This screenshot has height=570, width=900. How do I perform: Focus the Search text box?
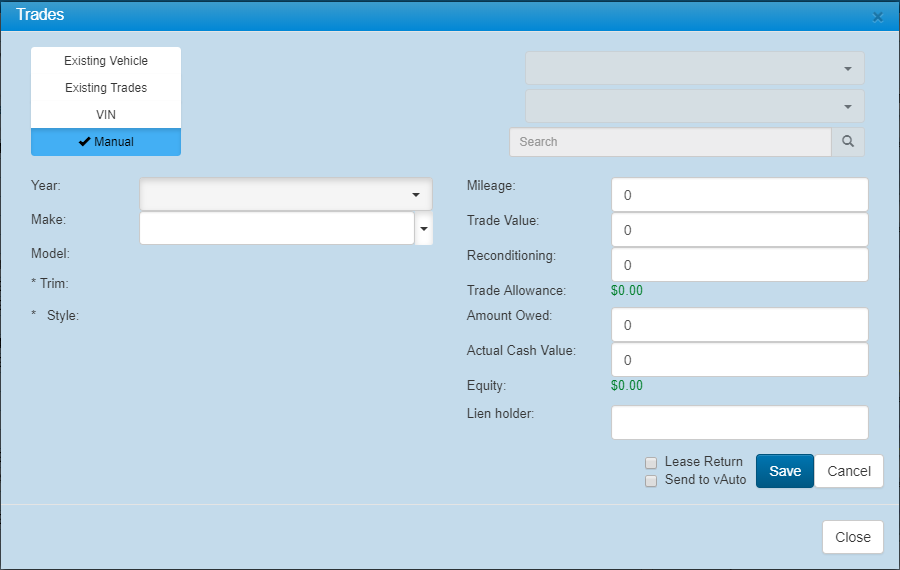(670, 142)
